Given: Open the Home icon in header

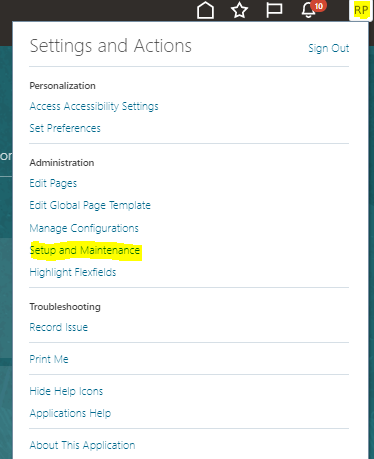Looking at the screenshot, I should pyautogui.click(x=205, y=10).
